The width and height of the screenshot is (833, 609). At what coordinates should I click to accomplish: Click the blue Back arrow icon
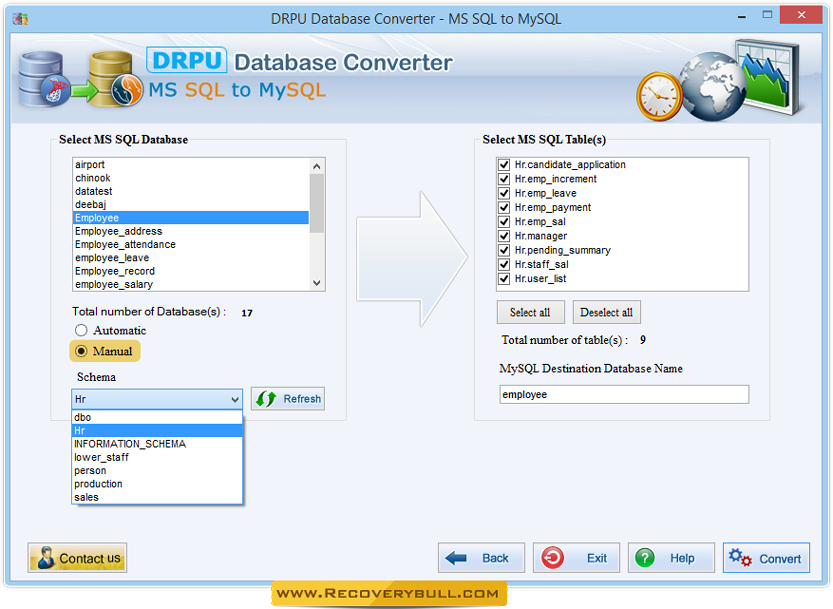click(x=456, y=558)
